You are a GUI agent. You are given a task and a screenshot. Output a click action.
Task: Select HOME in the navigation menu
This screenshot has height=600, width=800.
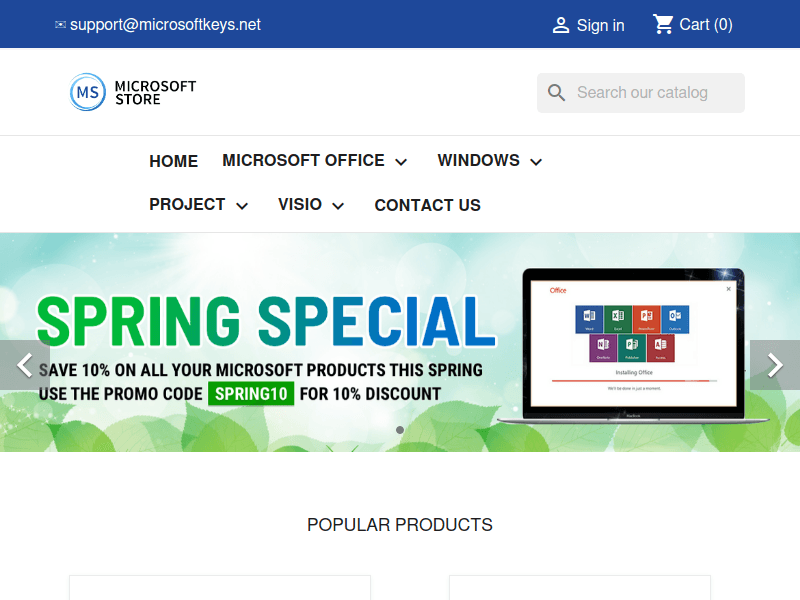tap(173, 161)
